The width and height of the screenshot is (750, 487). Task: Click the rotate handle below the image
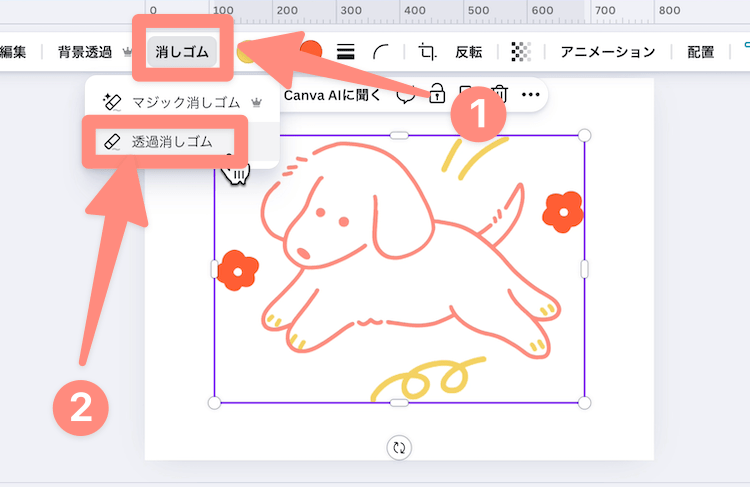(399, 448)
